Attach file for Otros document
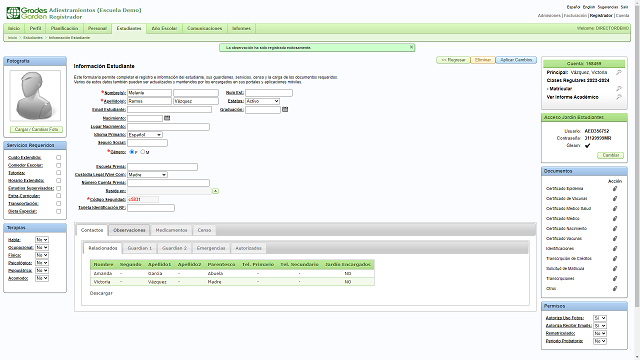Screen dimensions: 640x360 615,289
